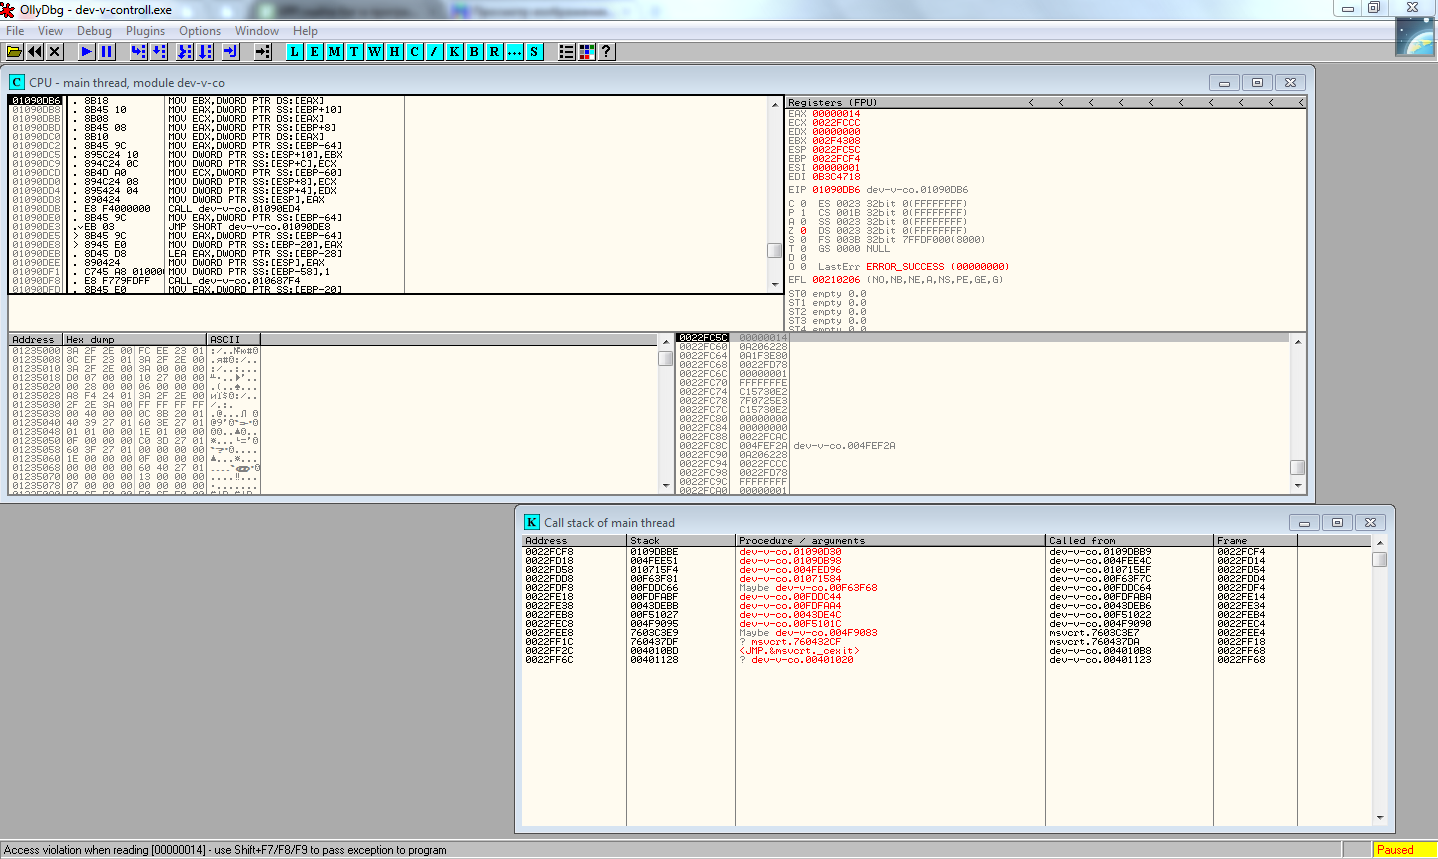Toggle the Registers (FPU) header bar
The height and width of the screenshot is (859, 1438).
click(x=1046, y=102)
